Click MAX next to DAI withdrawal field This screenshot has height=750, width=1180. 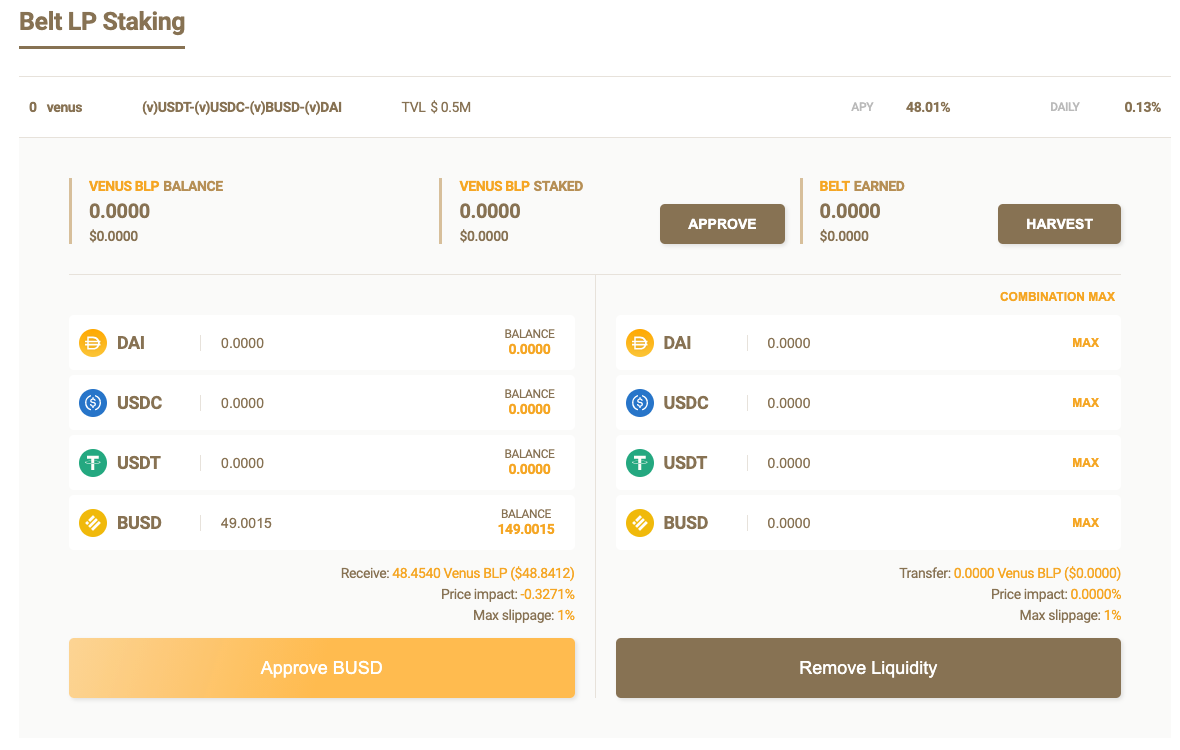1085,342
